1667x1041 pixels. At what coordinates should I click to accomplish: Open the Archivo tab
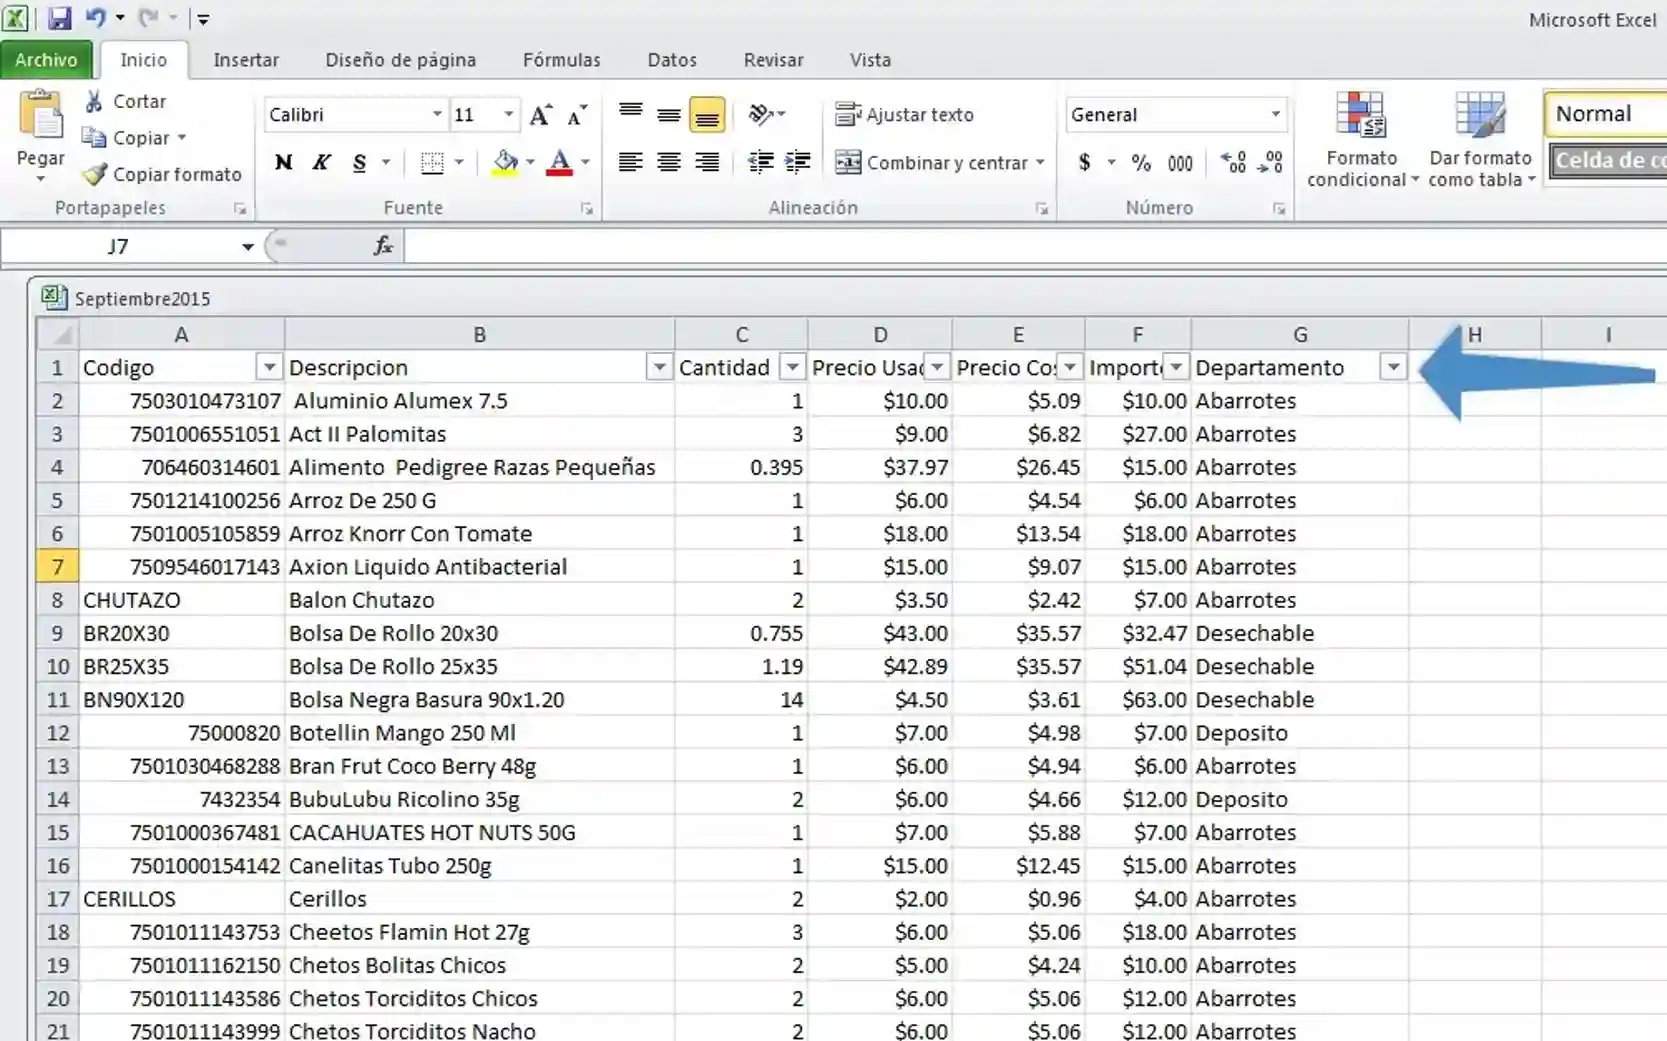tap(46, 60)
